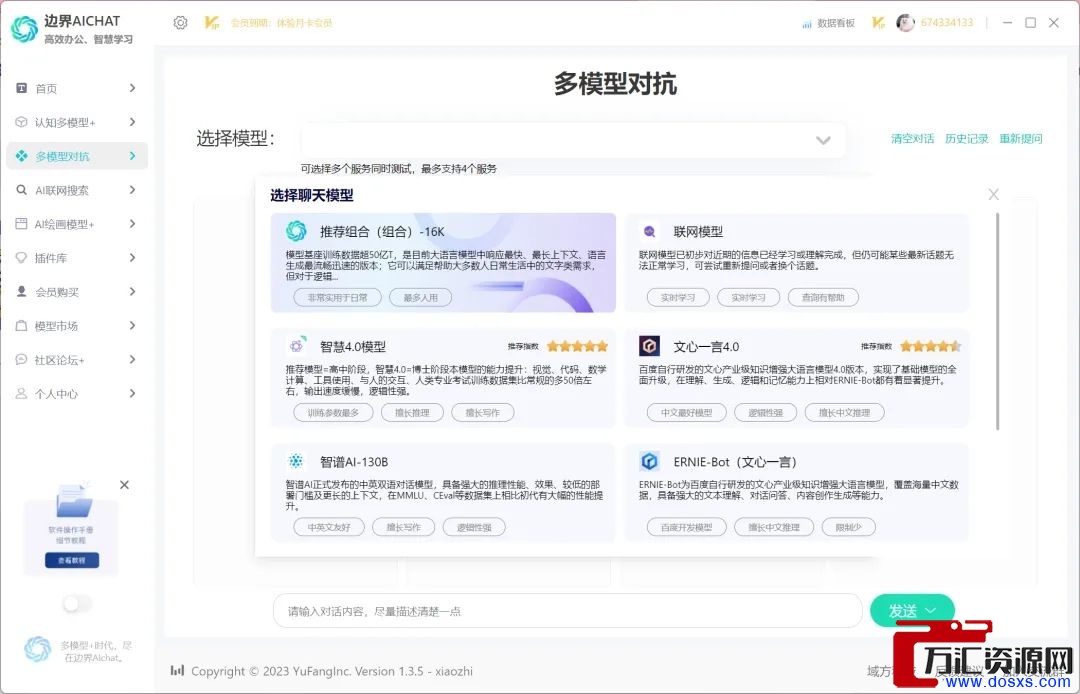Select the 智谱AI-130B card icon
The height and width of the screenshot is (694, 1080).
click(x=296, y=461)
